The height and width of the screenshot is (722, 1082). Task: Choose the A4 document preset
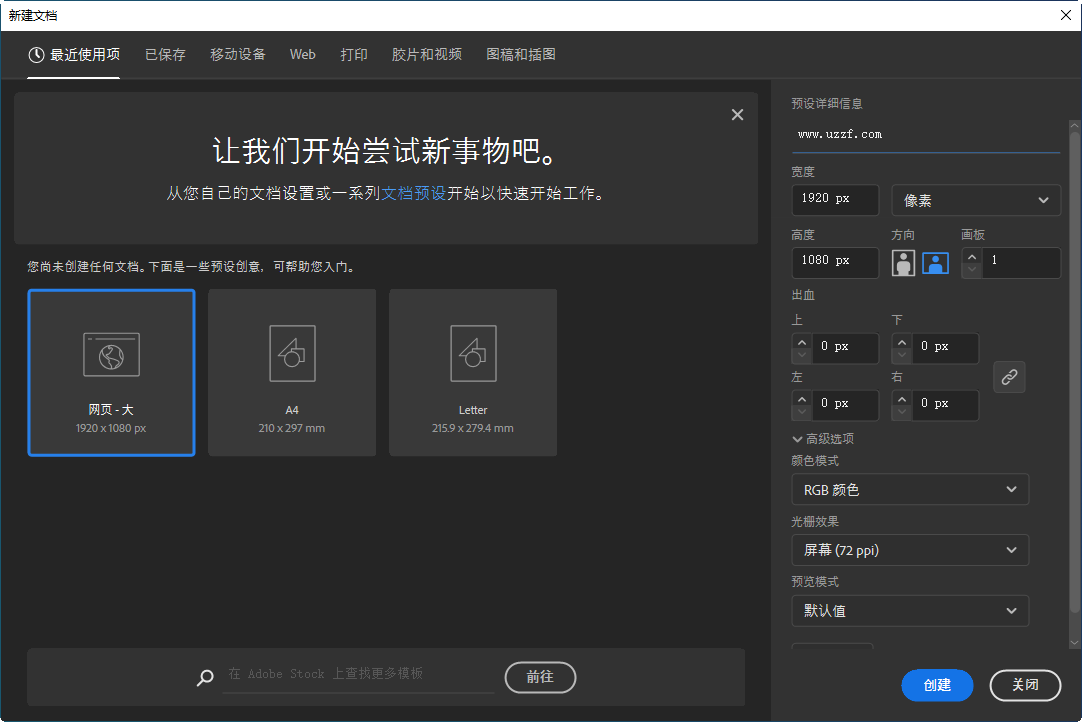coord(291,372)
